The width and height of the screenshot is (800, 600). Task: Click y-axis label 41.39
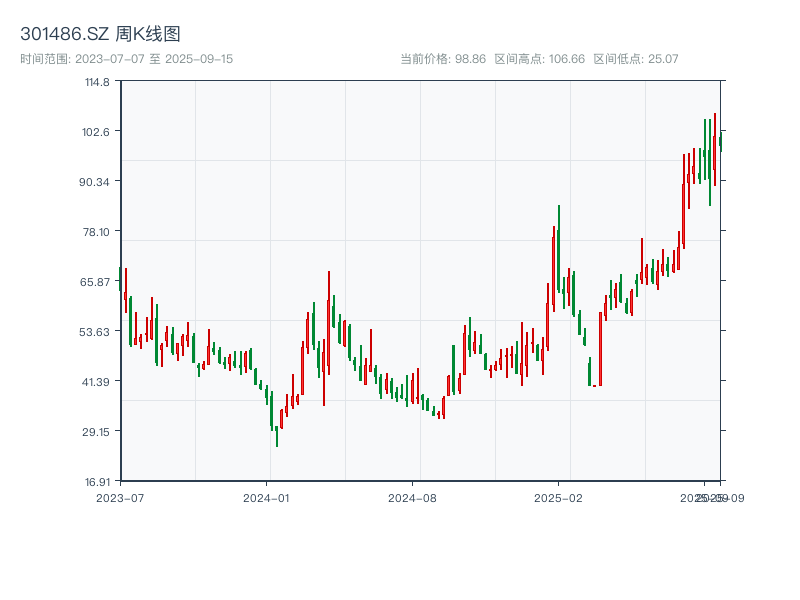click(96, 382)
